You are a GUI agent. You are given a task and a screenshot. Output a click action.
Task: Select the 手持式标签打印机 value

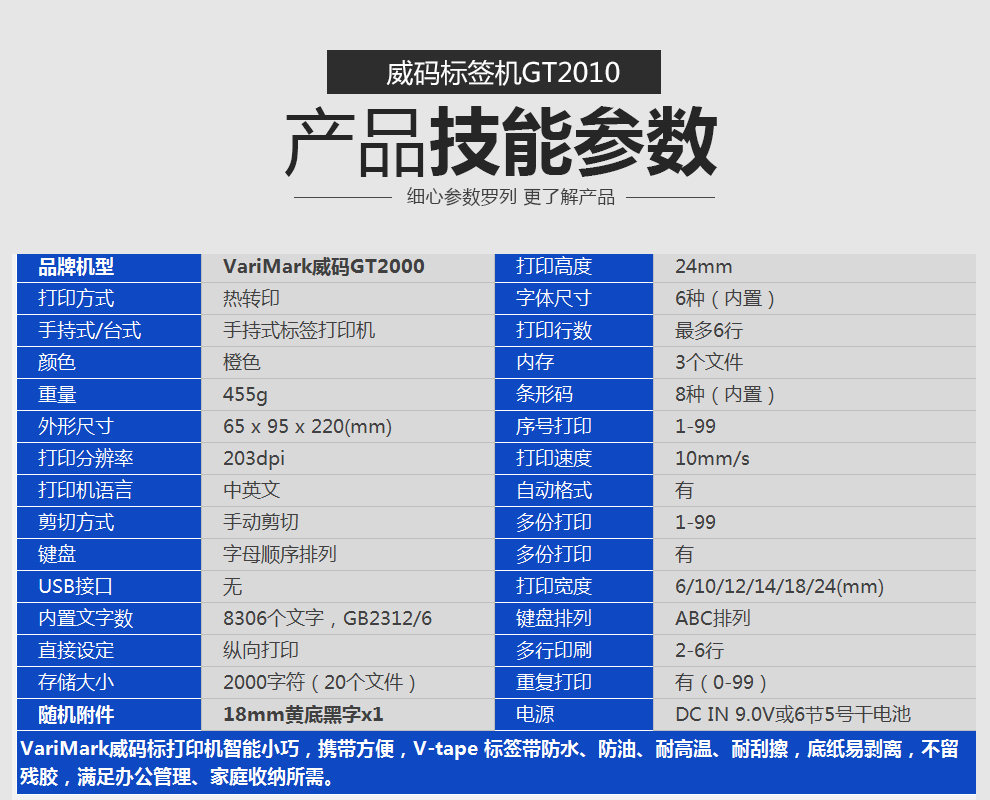click(x=299, y=331)
